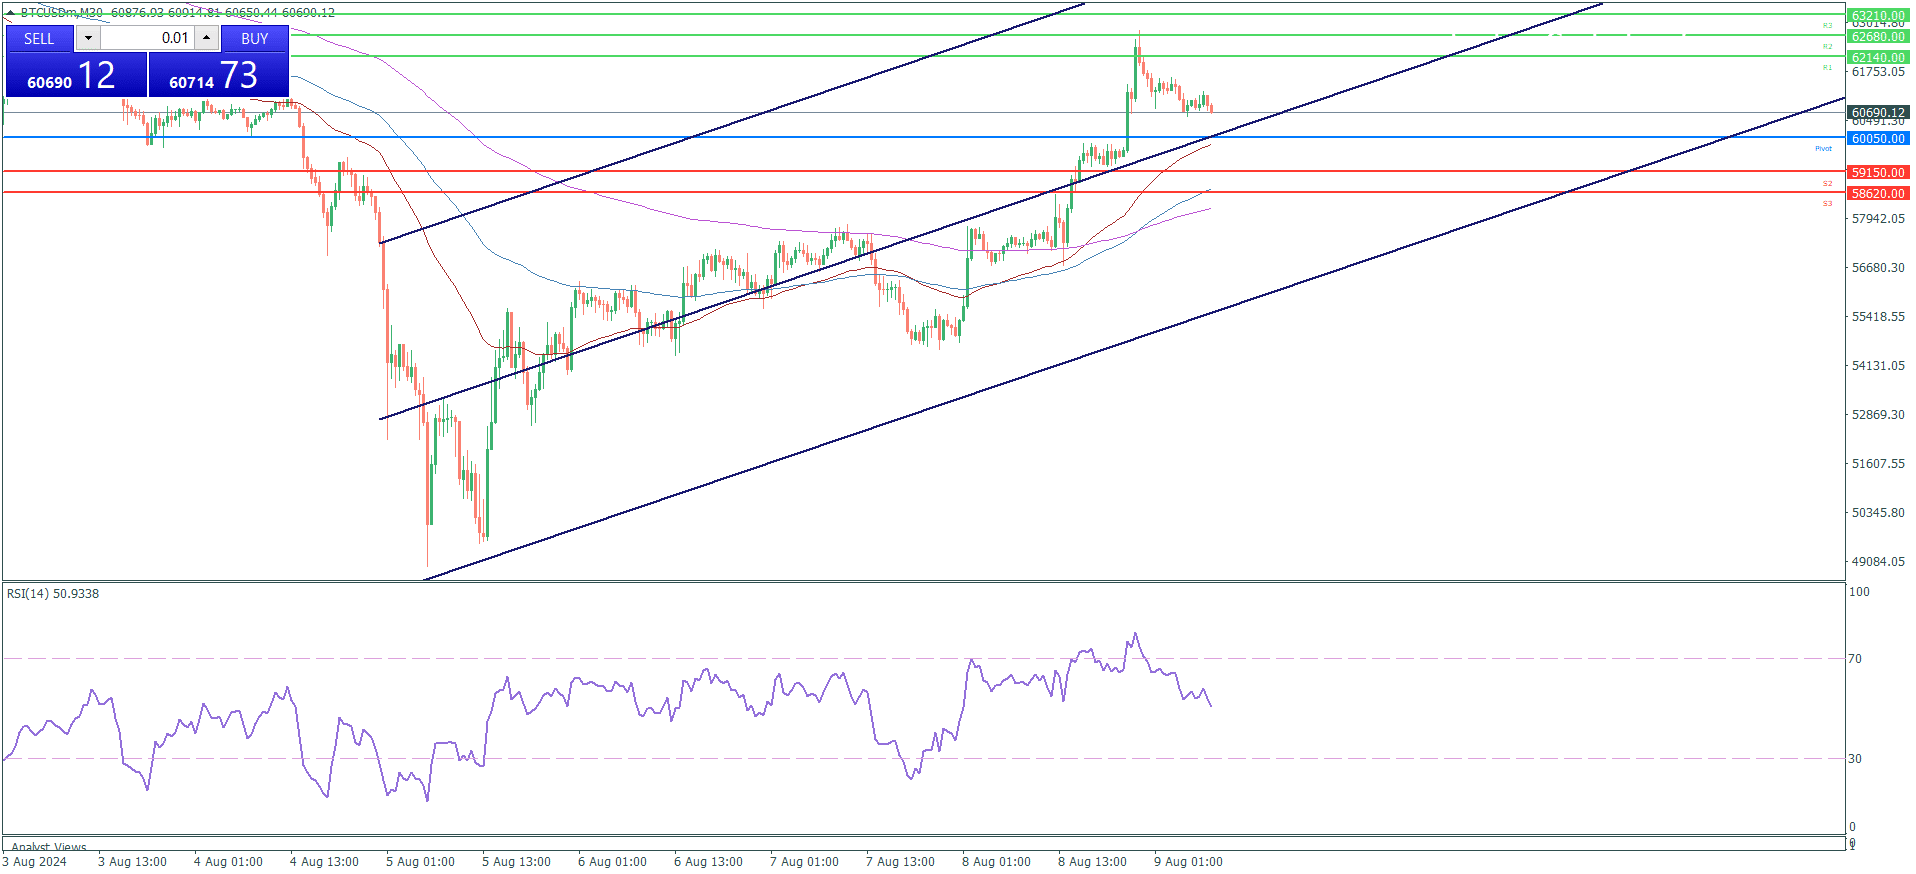This screenshot has width=1916, height=874.
Task: Click the 61753.05 price axis value
Action: pos(1878,72)
